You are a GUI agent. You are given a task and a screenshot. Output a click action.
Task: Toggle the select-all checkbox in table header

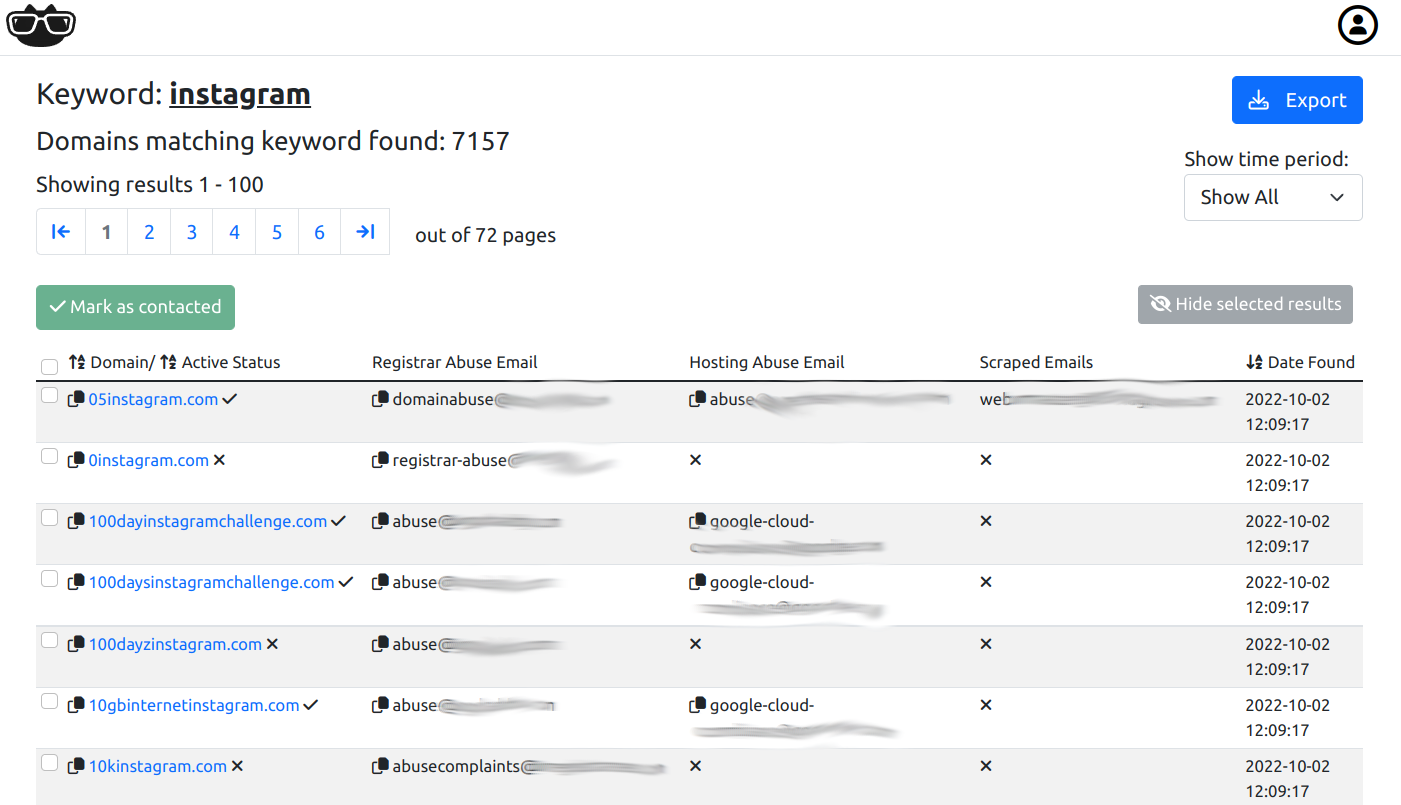click(x=49, y=367)
